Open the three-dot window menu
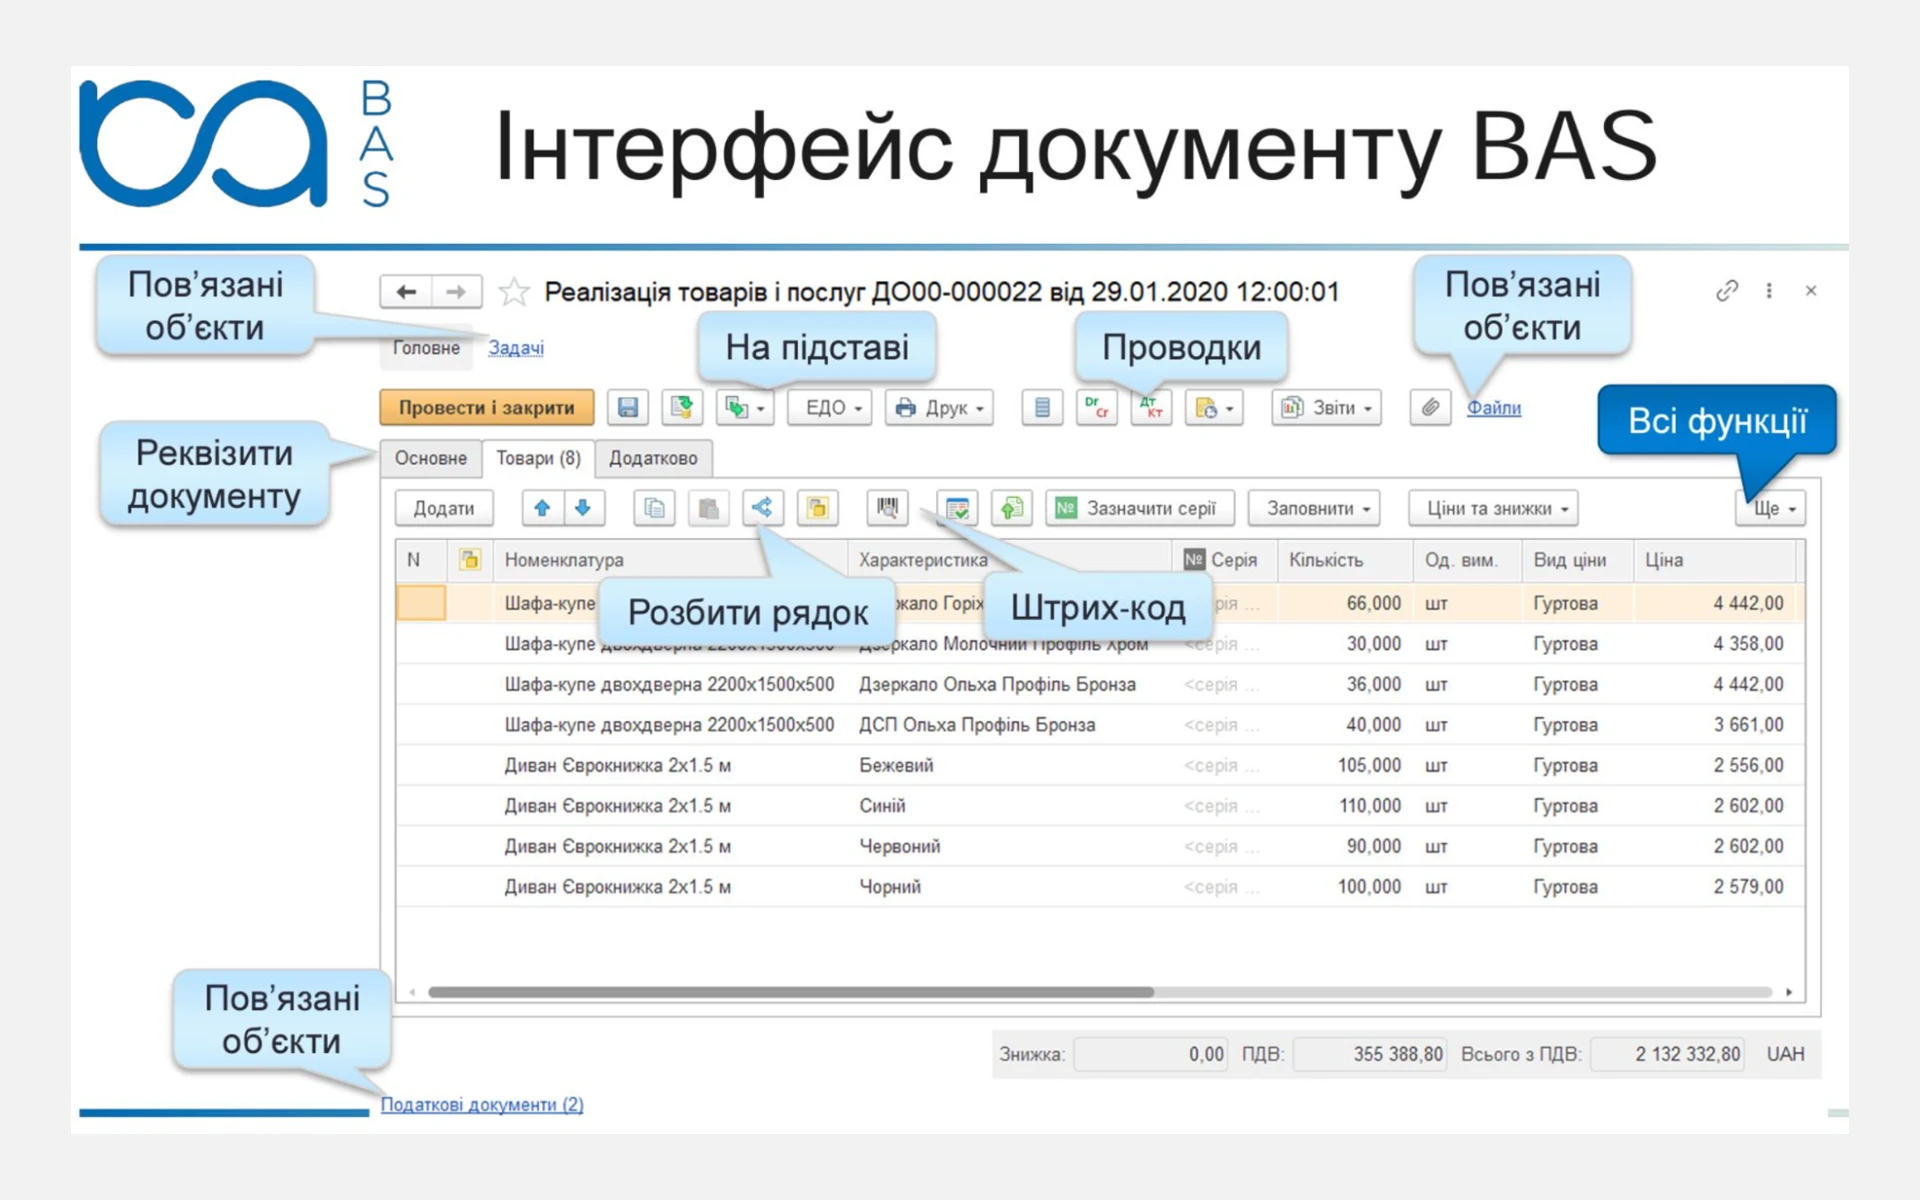Image resolution: width=1920 pixels, height=1200 pixels. 1769,291
